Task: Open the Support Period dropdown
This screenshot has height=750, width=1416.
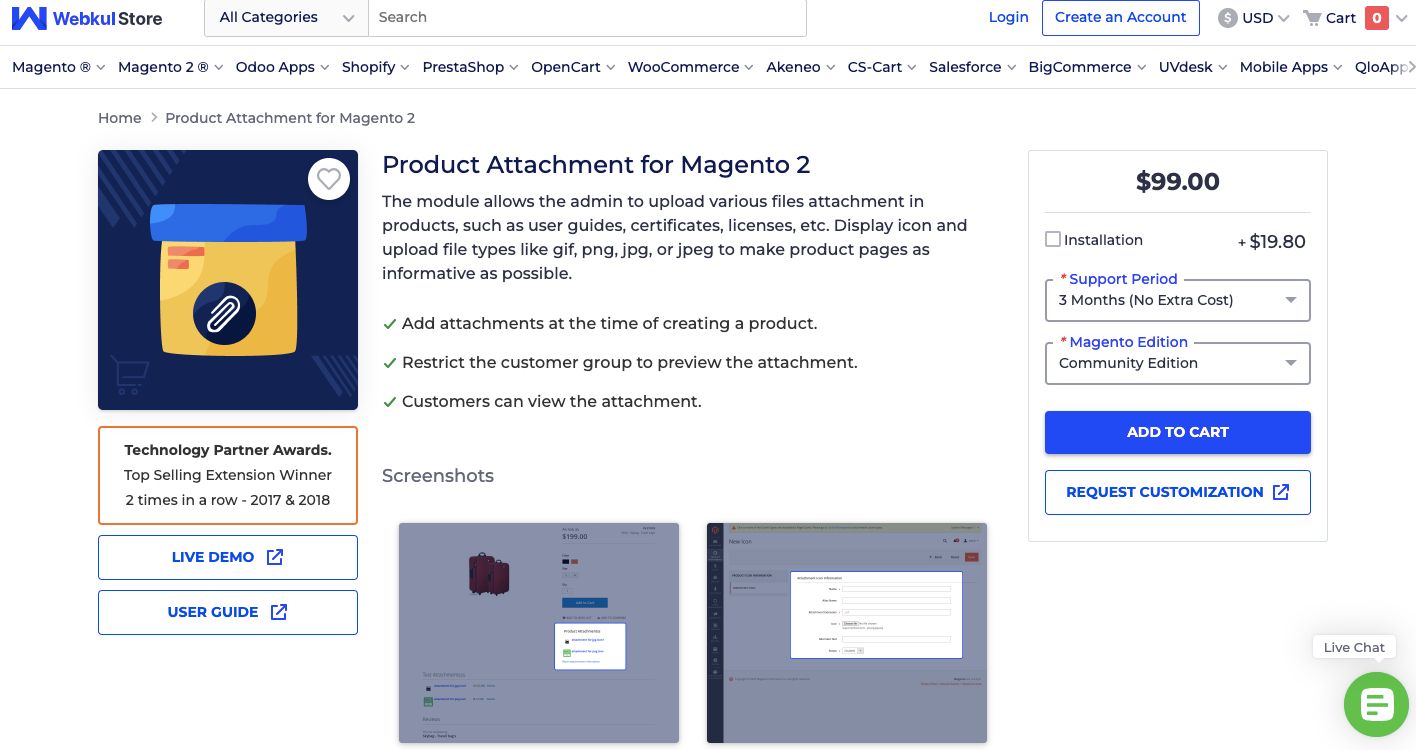Action: tap(1290, 300)
